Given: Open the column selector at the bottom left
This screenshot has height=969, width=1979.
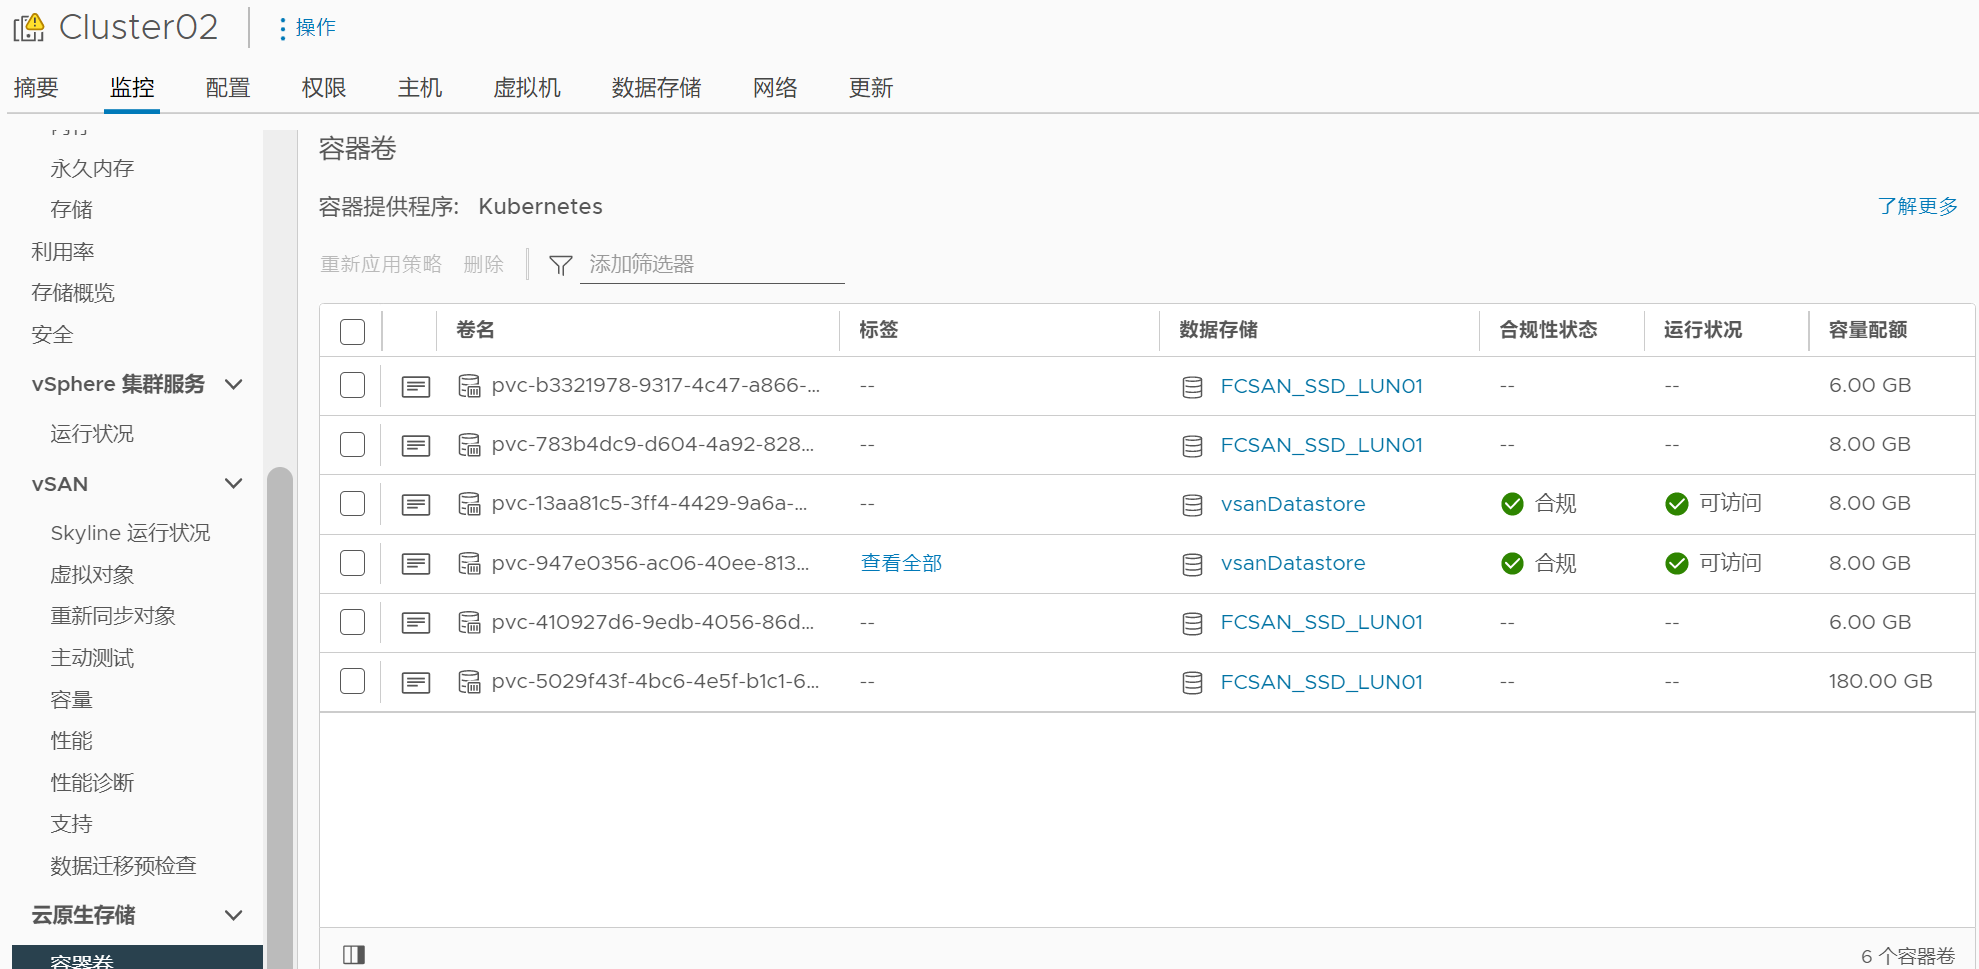Looking at the screenshot, I should click(353, 954).
